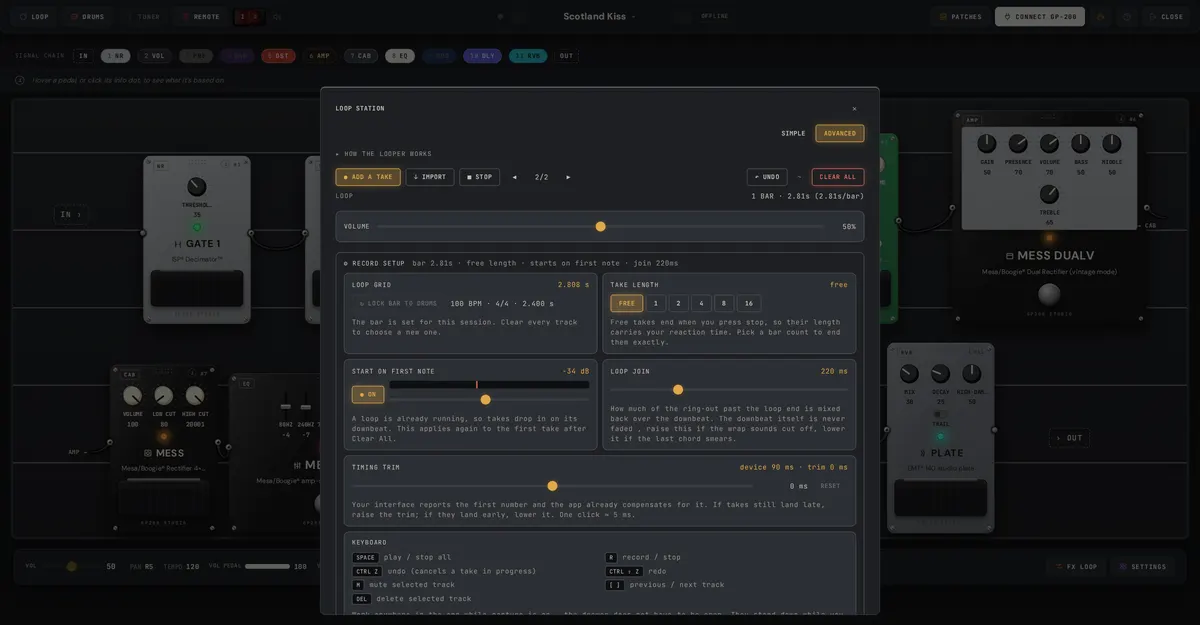Close the Loop Station dialog
The height and width of the screenshot is (625, 1200).
854,109
